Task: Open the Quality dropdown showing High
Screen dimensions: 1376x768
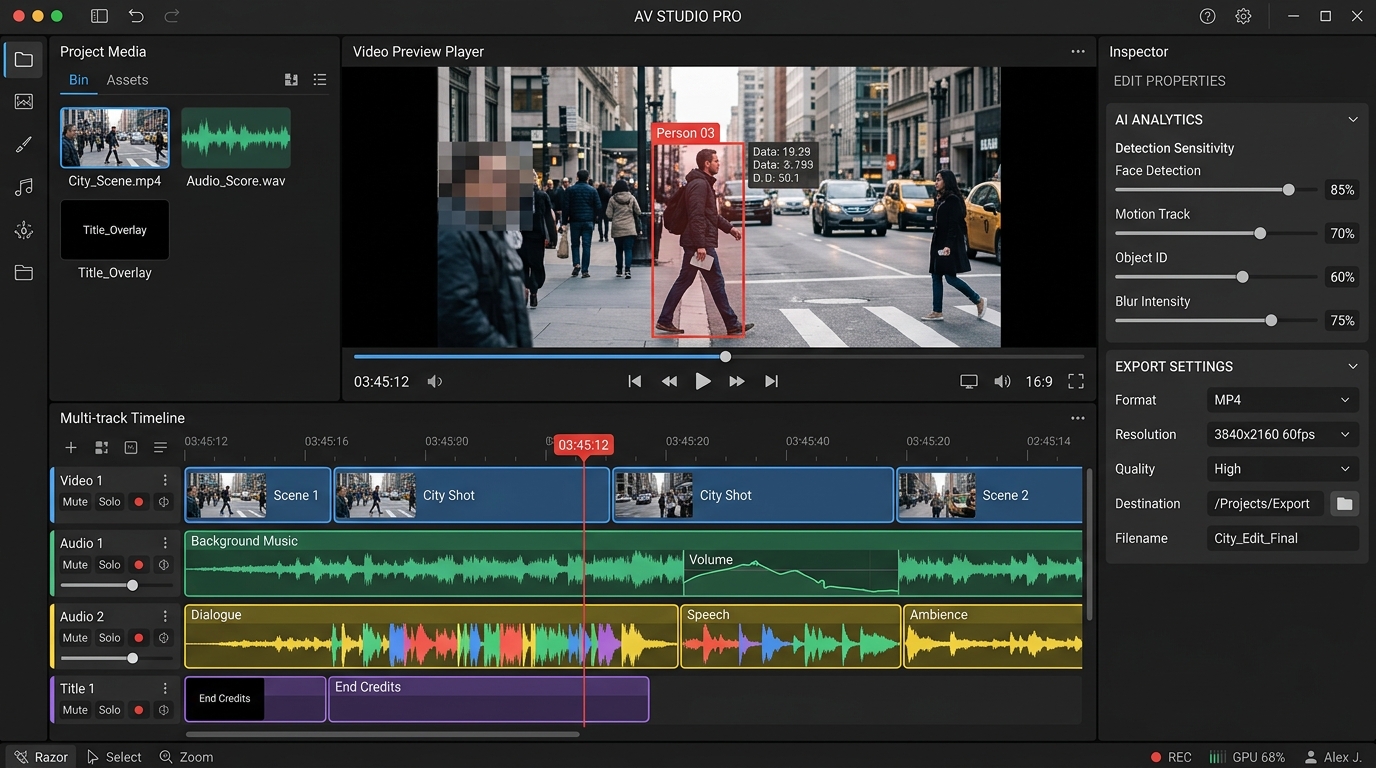Action: tap(1283, 469)
